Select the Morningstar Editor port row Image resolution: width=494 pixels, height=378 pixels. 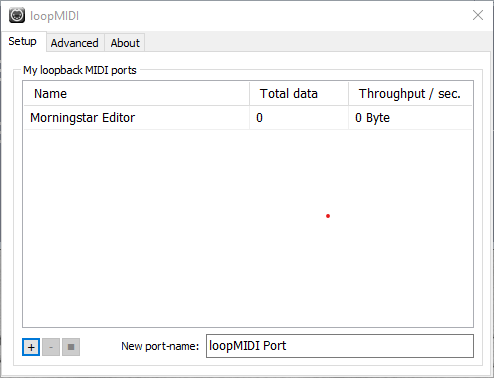pos(248,118)
